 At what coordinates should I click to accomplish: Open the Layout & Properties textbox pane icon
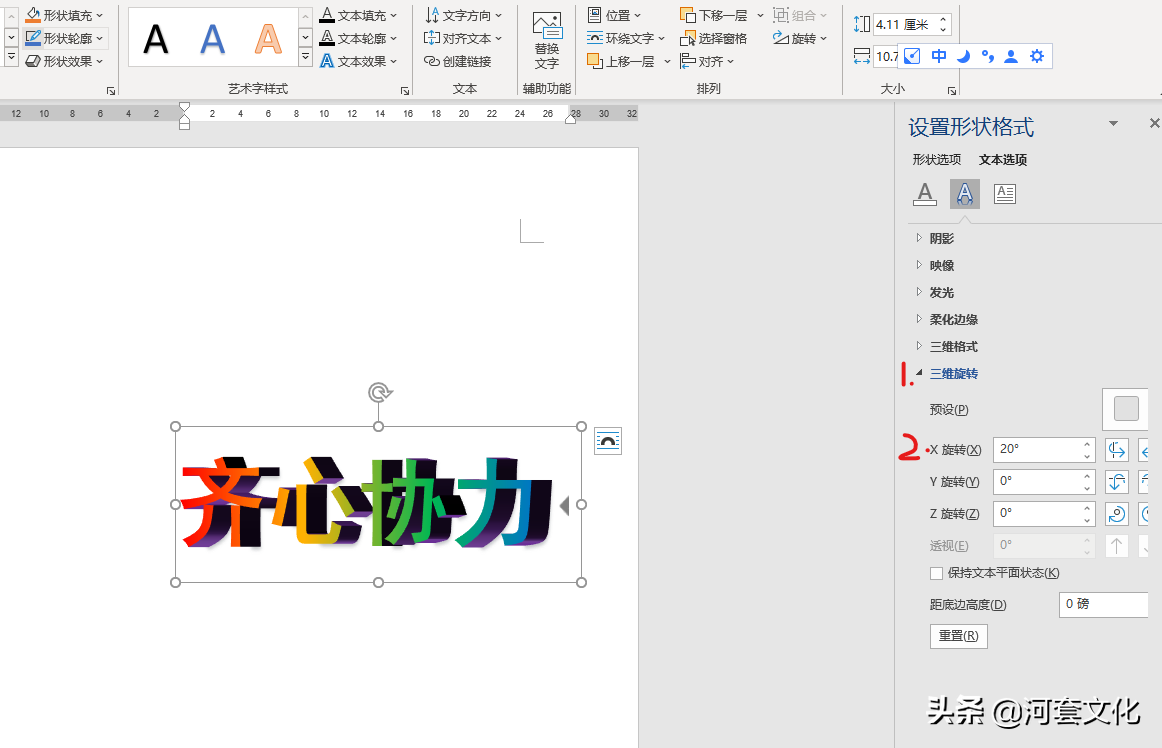[1005, 194]
